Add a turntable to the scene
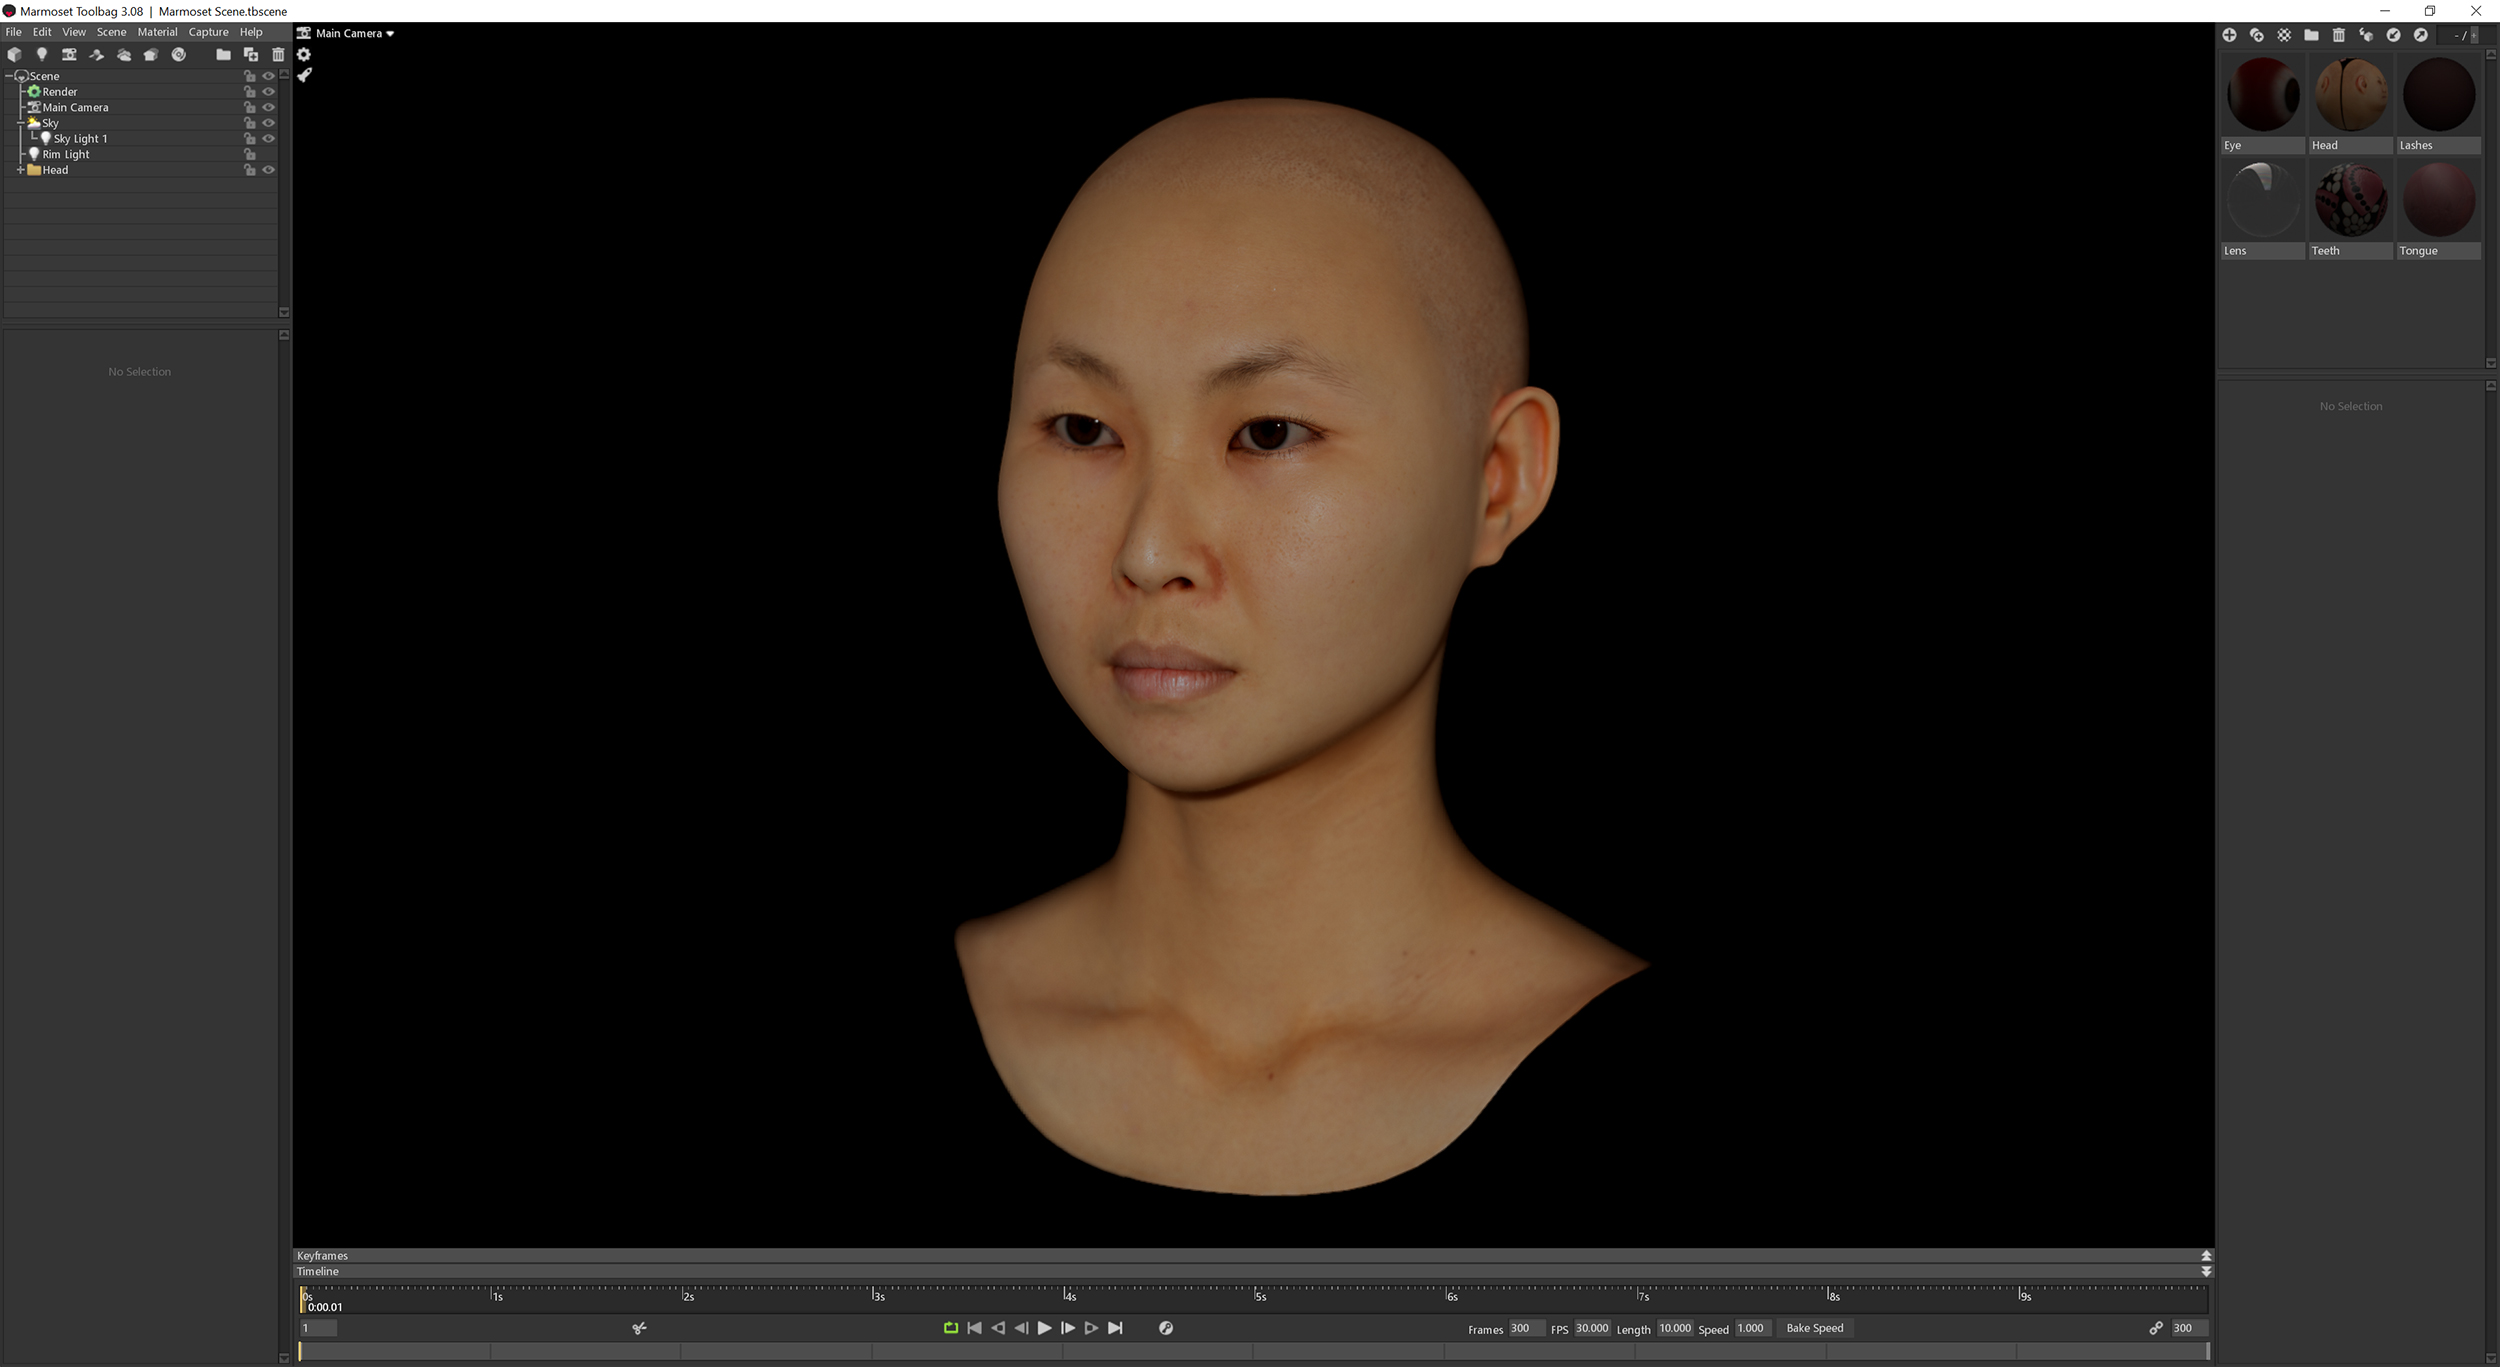Screen dimensions: 2500x1367 179,55
